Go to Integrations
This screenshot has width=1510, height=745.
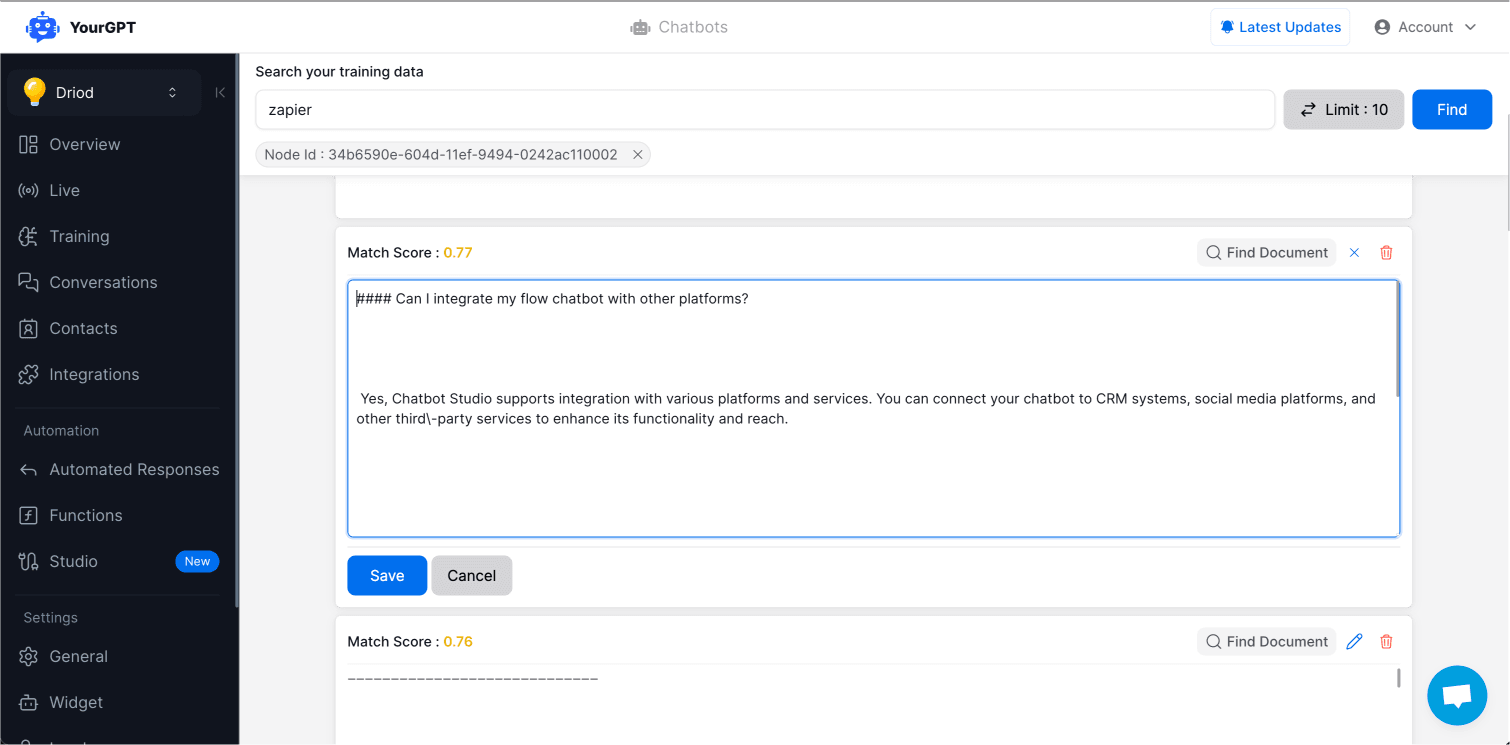(x=94, y=374)
